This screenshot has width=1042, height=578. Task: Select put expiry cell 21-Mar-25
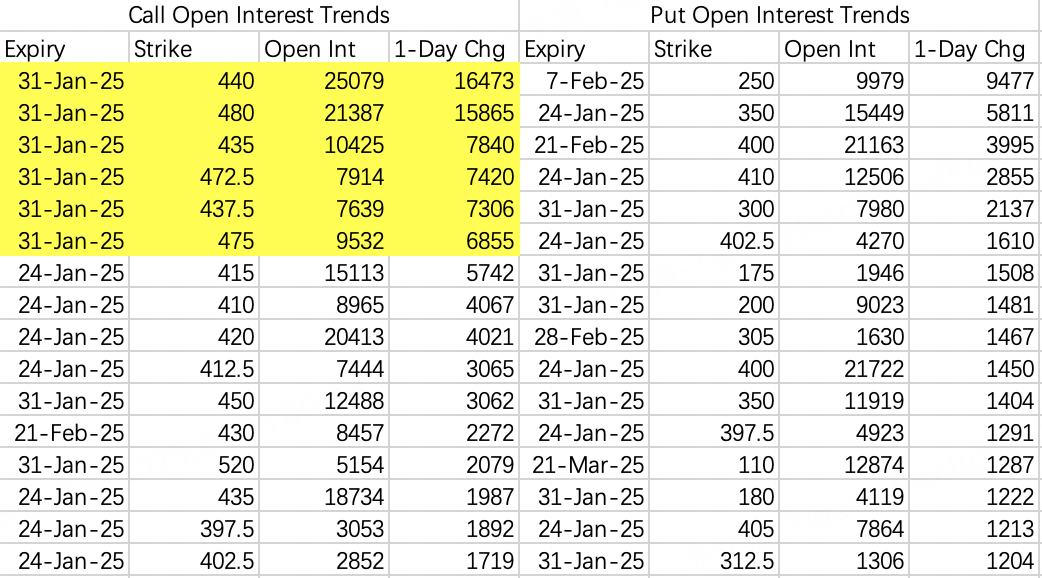[x=583, y=464]
